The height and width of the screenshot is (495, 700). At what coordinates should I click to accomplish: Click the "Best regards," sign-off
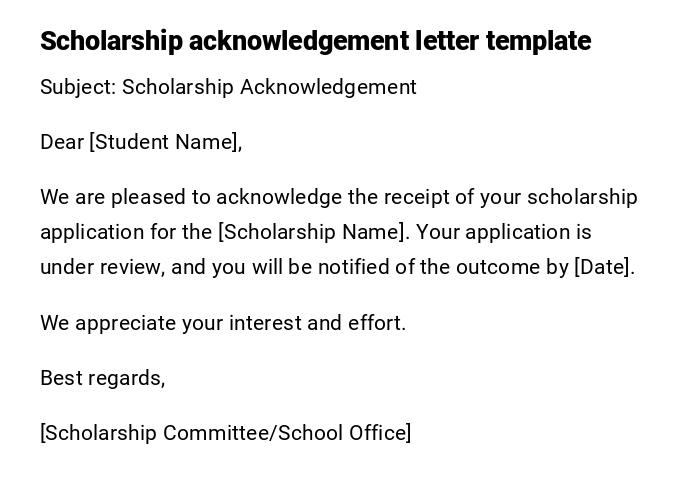pos(102,378)
